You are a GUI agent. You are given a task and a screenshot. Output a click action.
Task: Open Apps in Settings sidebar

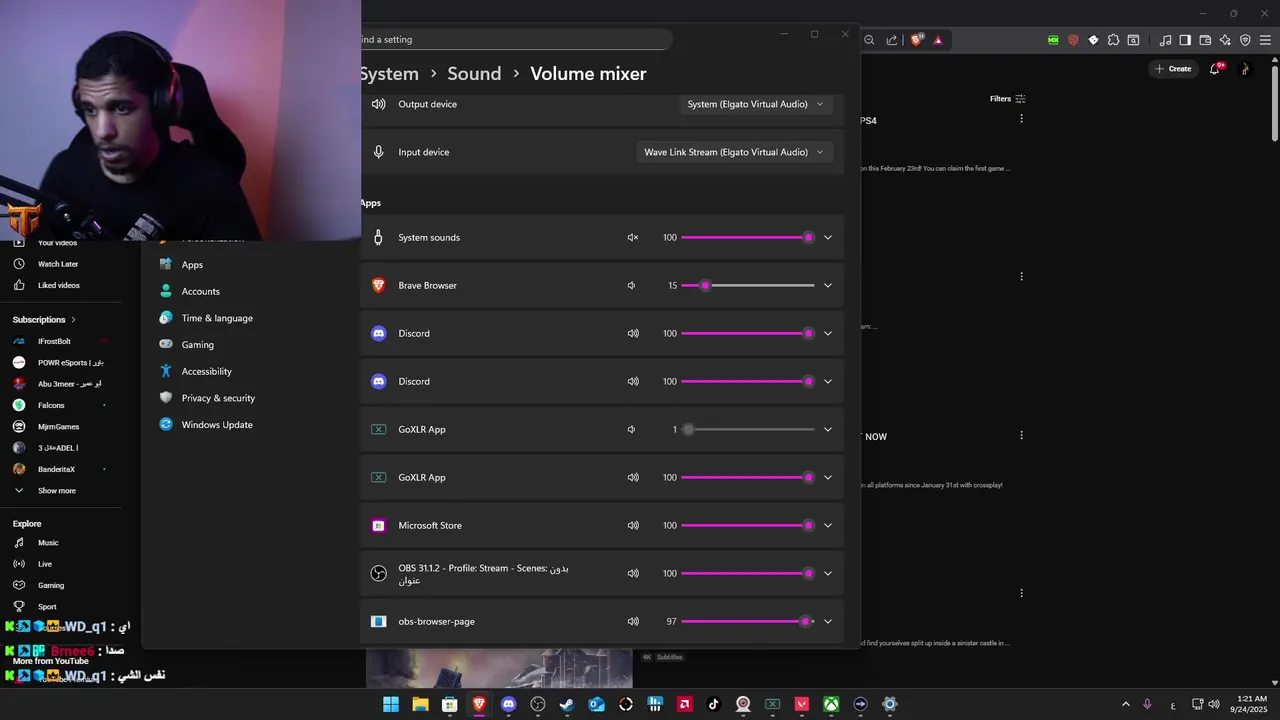(x=192, y=265)
